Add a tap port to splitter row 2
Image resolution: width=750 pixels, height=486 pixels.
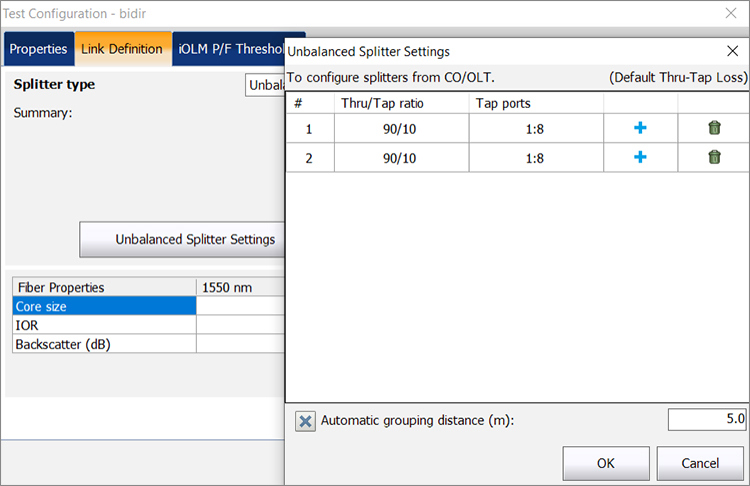click(640, 157)
